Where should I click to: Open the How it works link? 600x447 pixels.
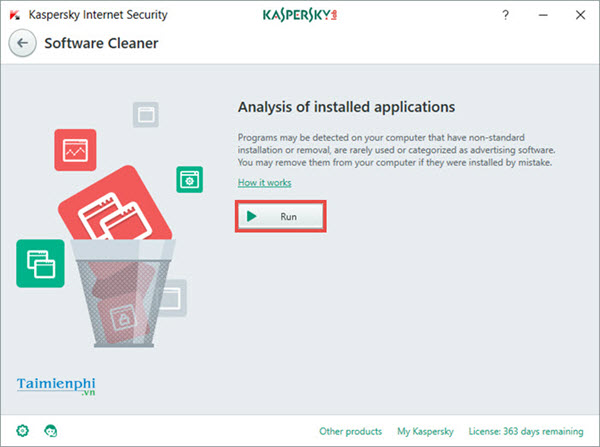coord(264,183)
